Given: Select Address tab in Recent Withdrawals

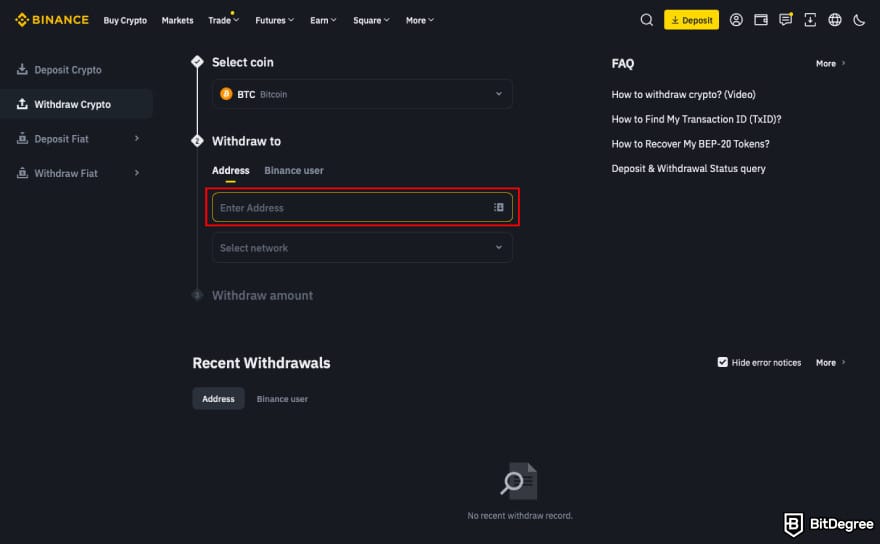Looking at the screenshot, I should (x=218, y=399).
